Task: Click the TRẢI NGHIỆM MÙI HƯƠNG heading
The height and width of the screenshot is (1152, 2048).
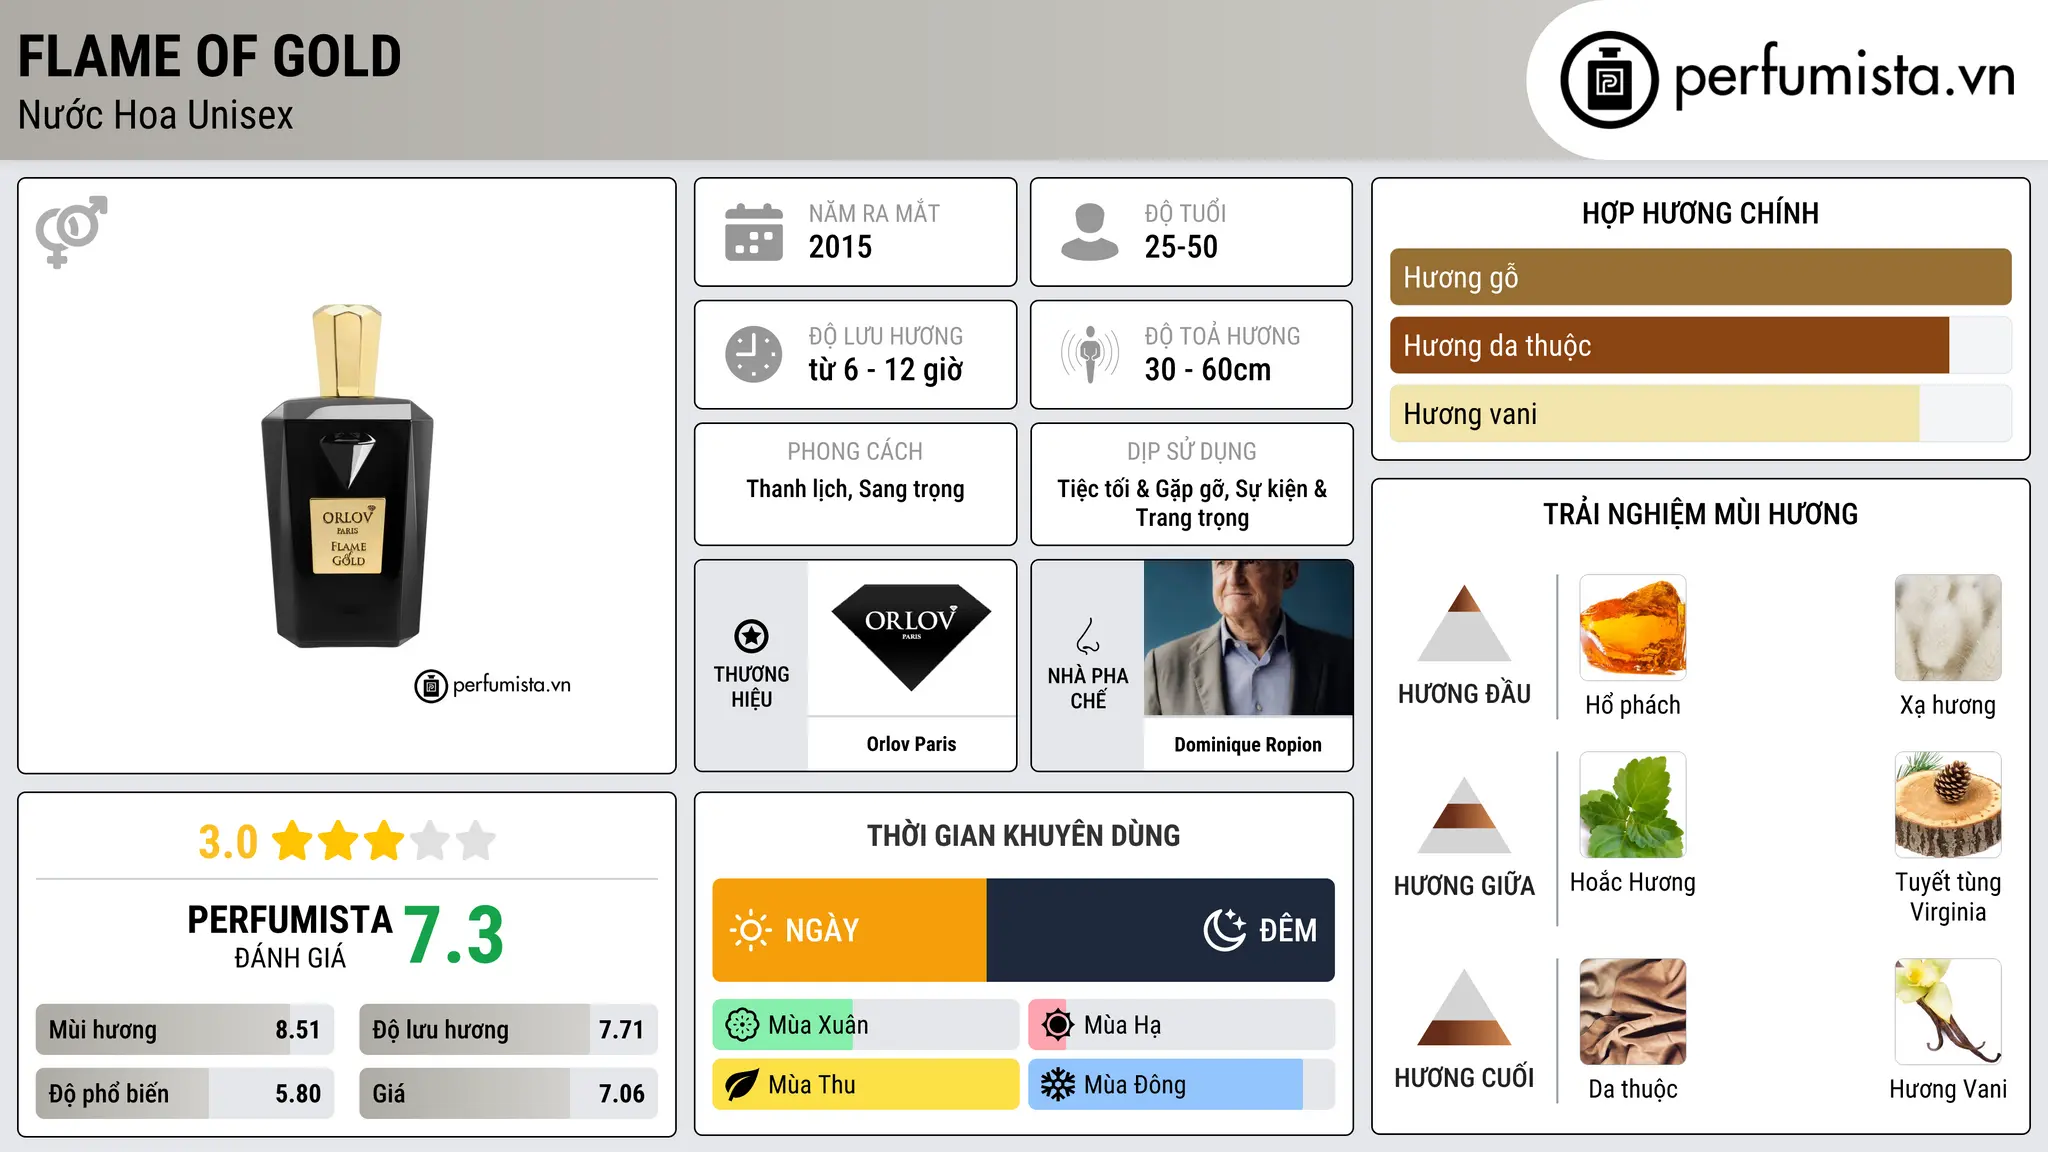Action: (x=1700, y=514)
